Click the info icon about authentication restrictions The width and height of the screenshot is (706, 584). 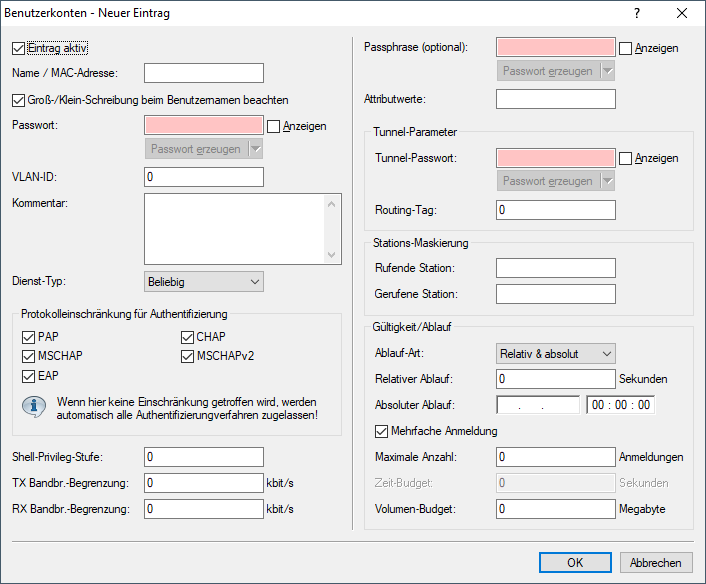pos(35,407)
